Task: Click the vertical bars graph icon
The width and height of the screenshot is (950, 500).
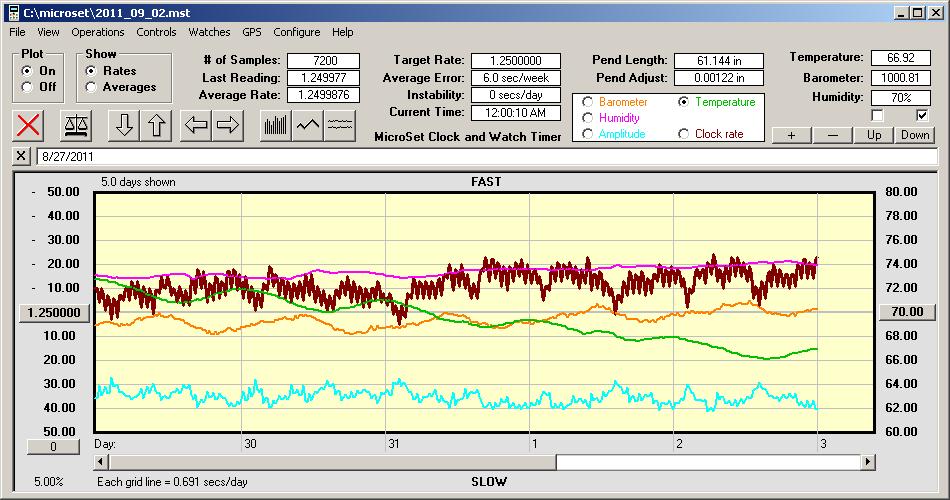Action: pos(276,125)
